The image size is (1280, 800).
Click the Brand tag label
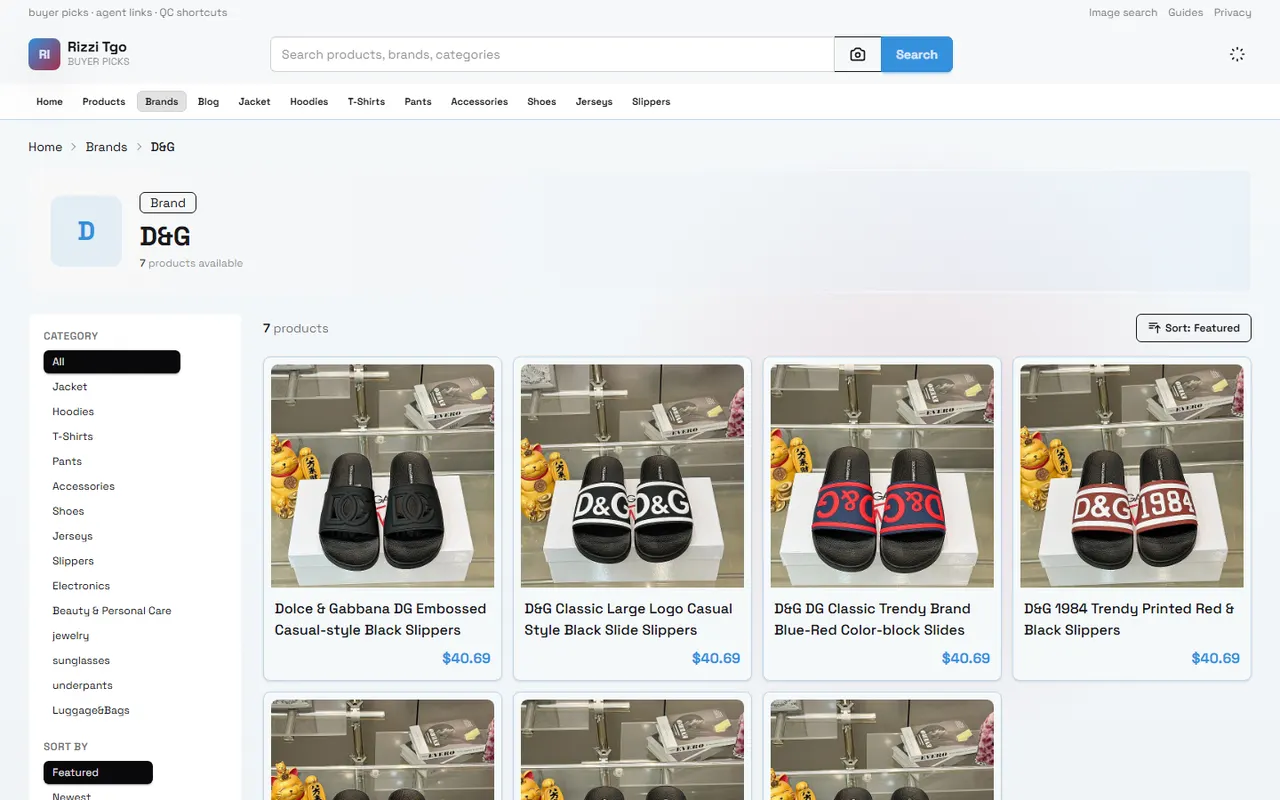168,203
